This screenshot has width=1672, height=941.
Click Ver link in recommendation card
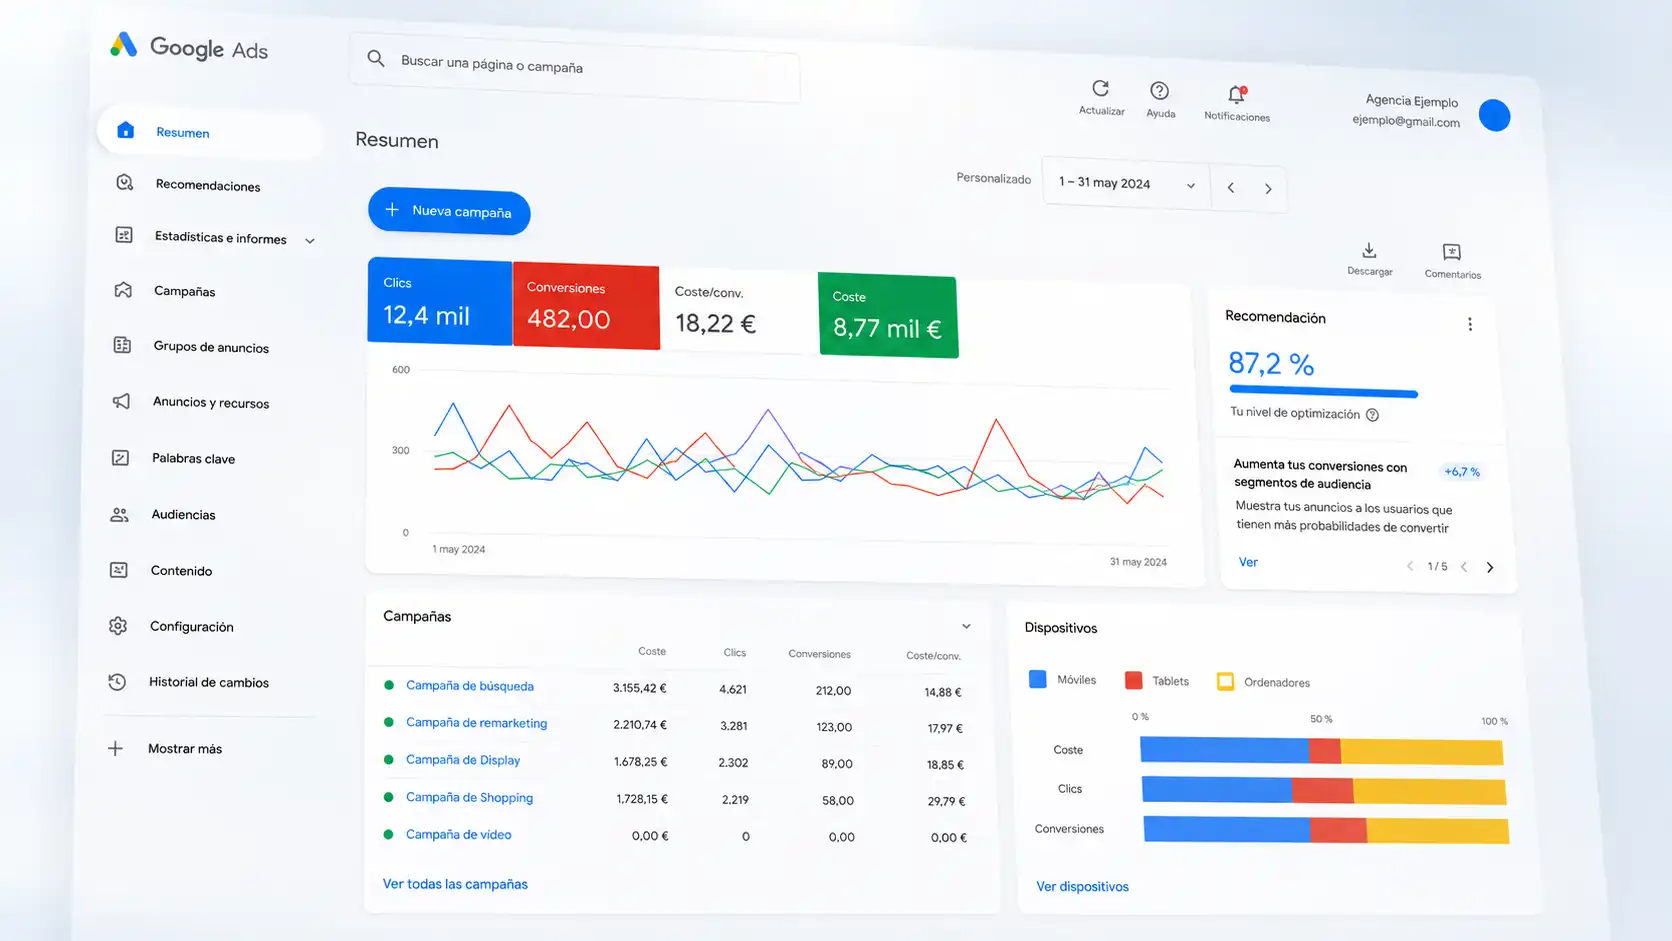(1248, 562)
